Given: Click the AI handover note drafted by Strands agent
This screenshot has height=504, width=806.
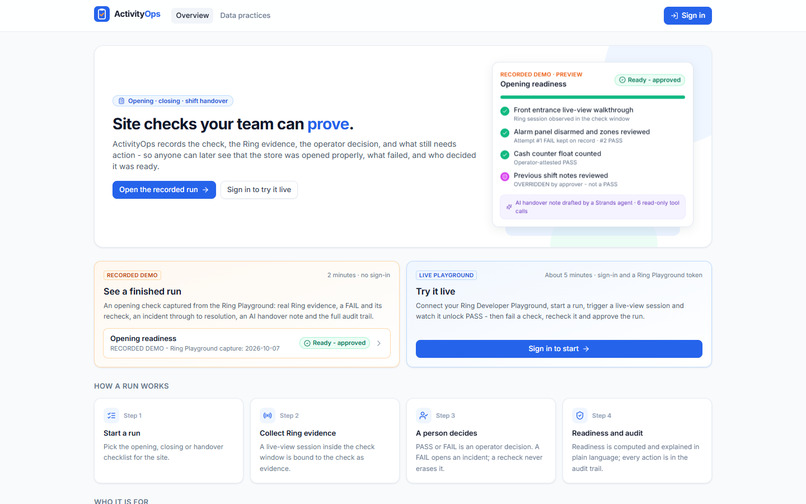Looking at the screenshot, I should coord(592,207).
